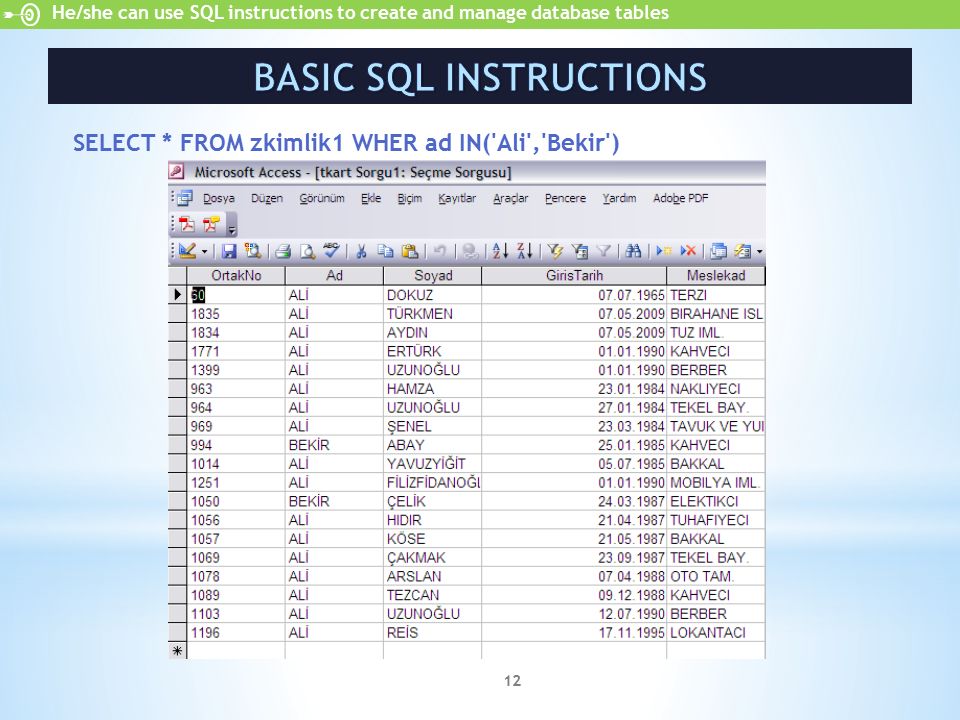Select the OrtakNo column header
The height and width of the screenshot is (720, 960).
click(x=236, y=276)
